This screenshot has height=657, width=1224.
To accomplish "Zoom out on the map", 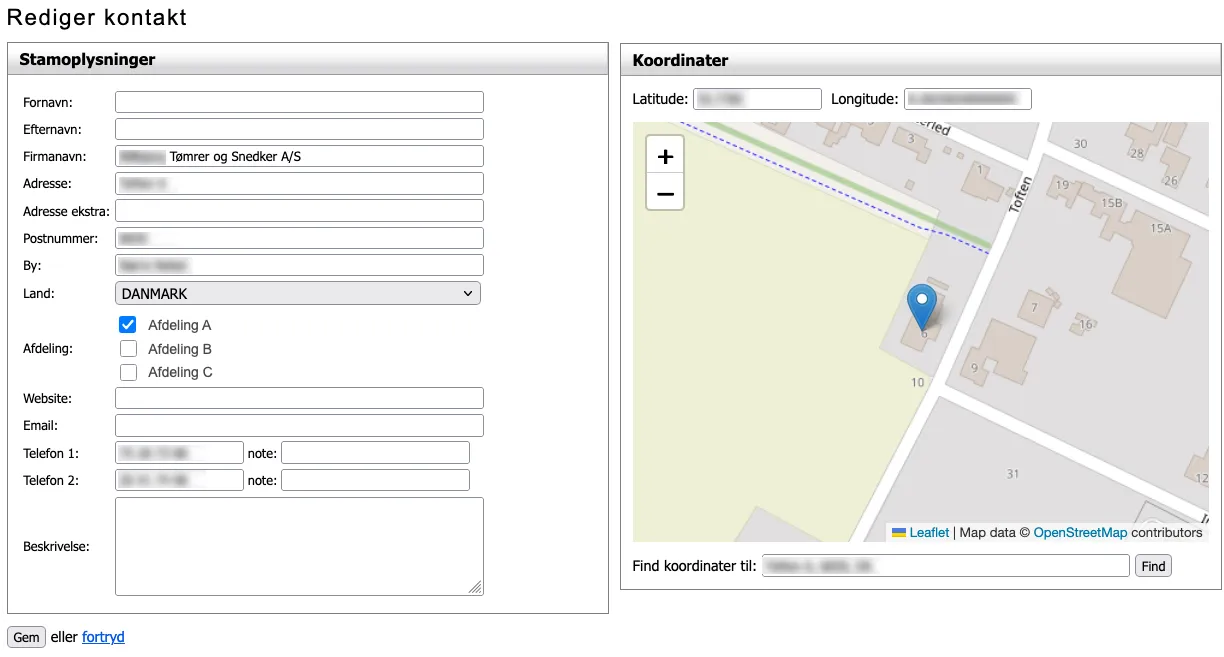I will pyautogui.click(x=665, y=192).
